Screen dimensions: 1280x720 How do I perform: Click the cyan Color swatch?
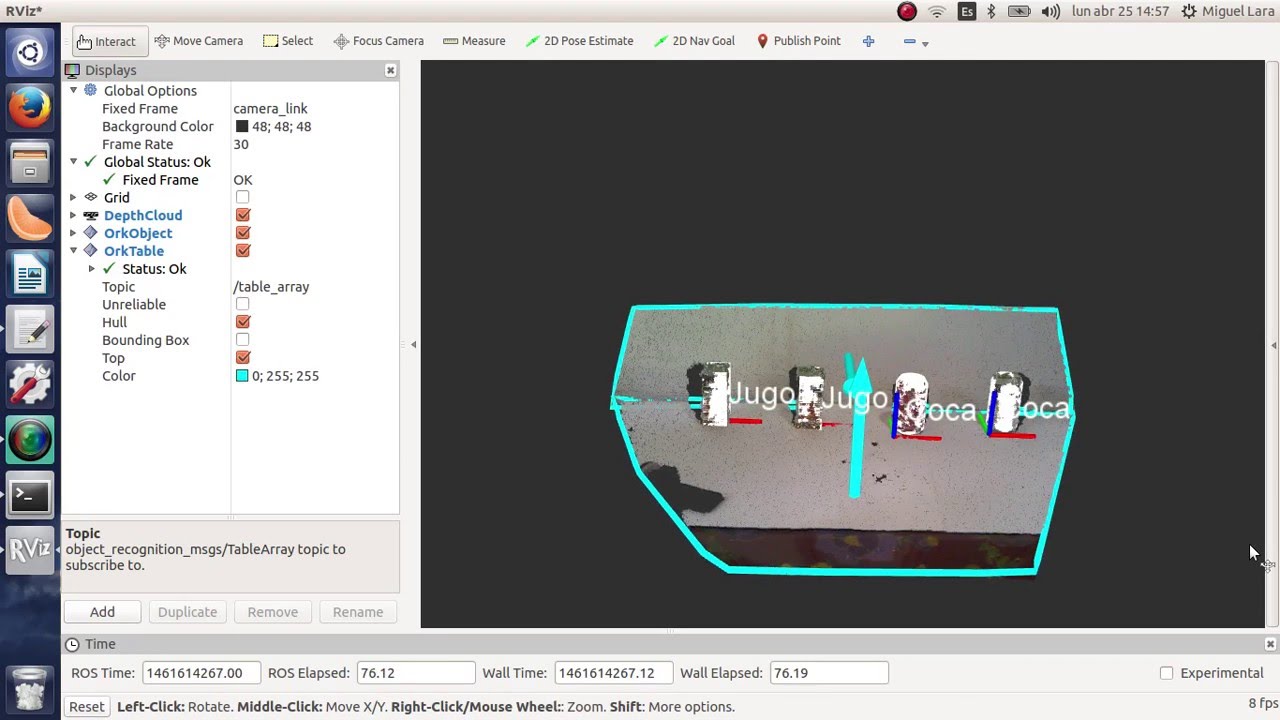coord(242,376)
